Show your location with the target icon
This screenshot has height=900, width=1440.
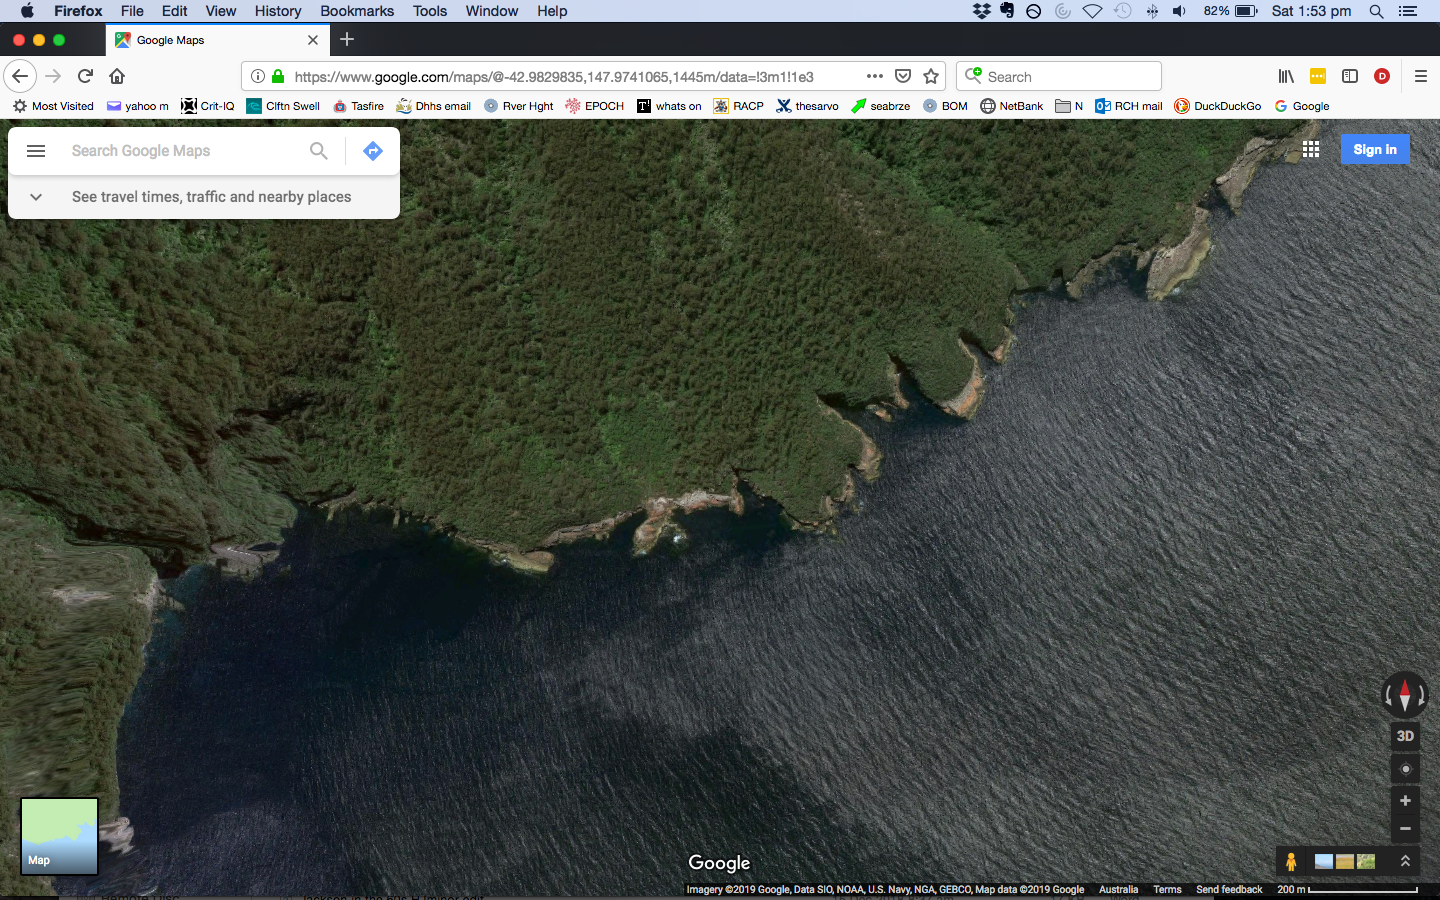point(1405,769)
